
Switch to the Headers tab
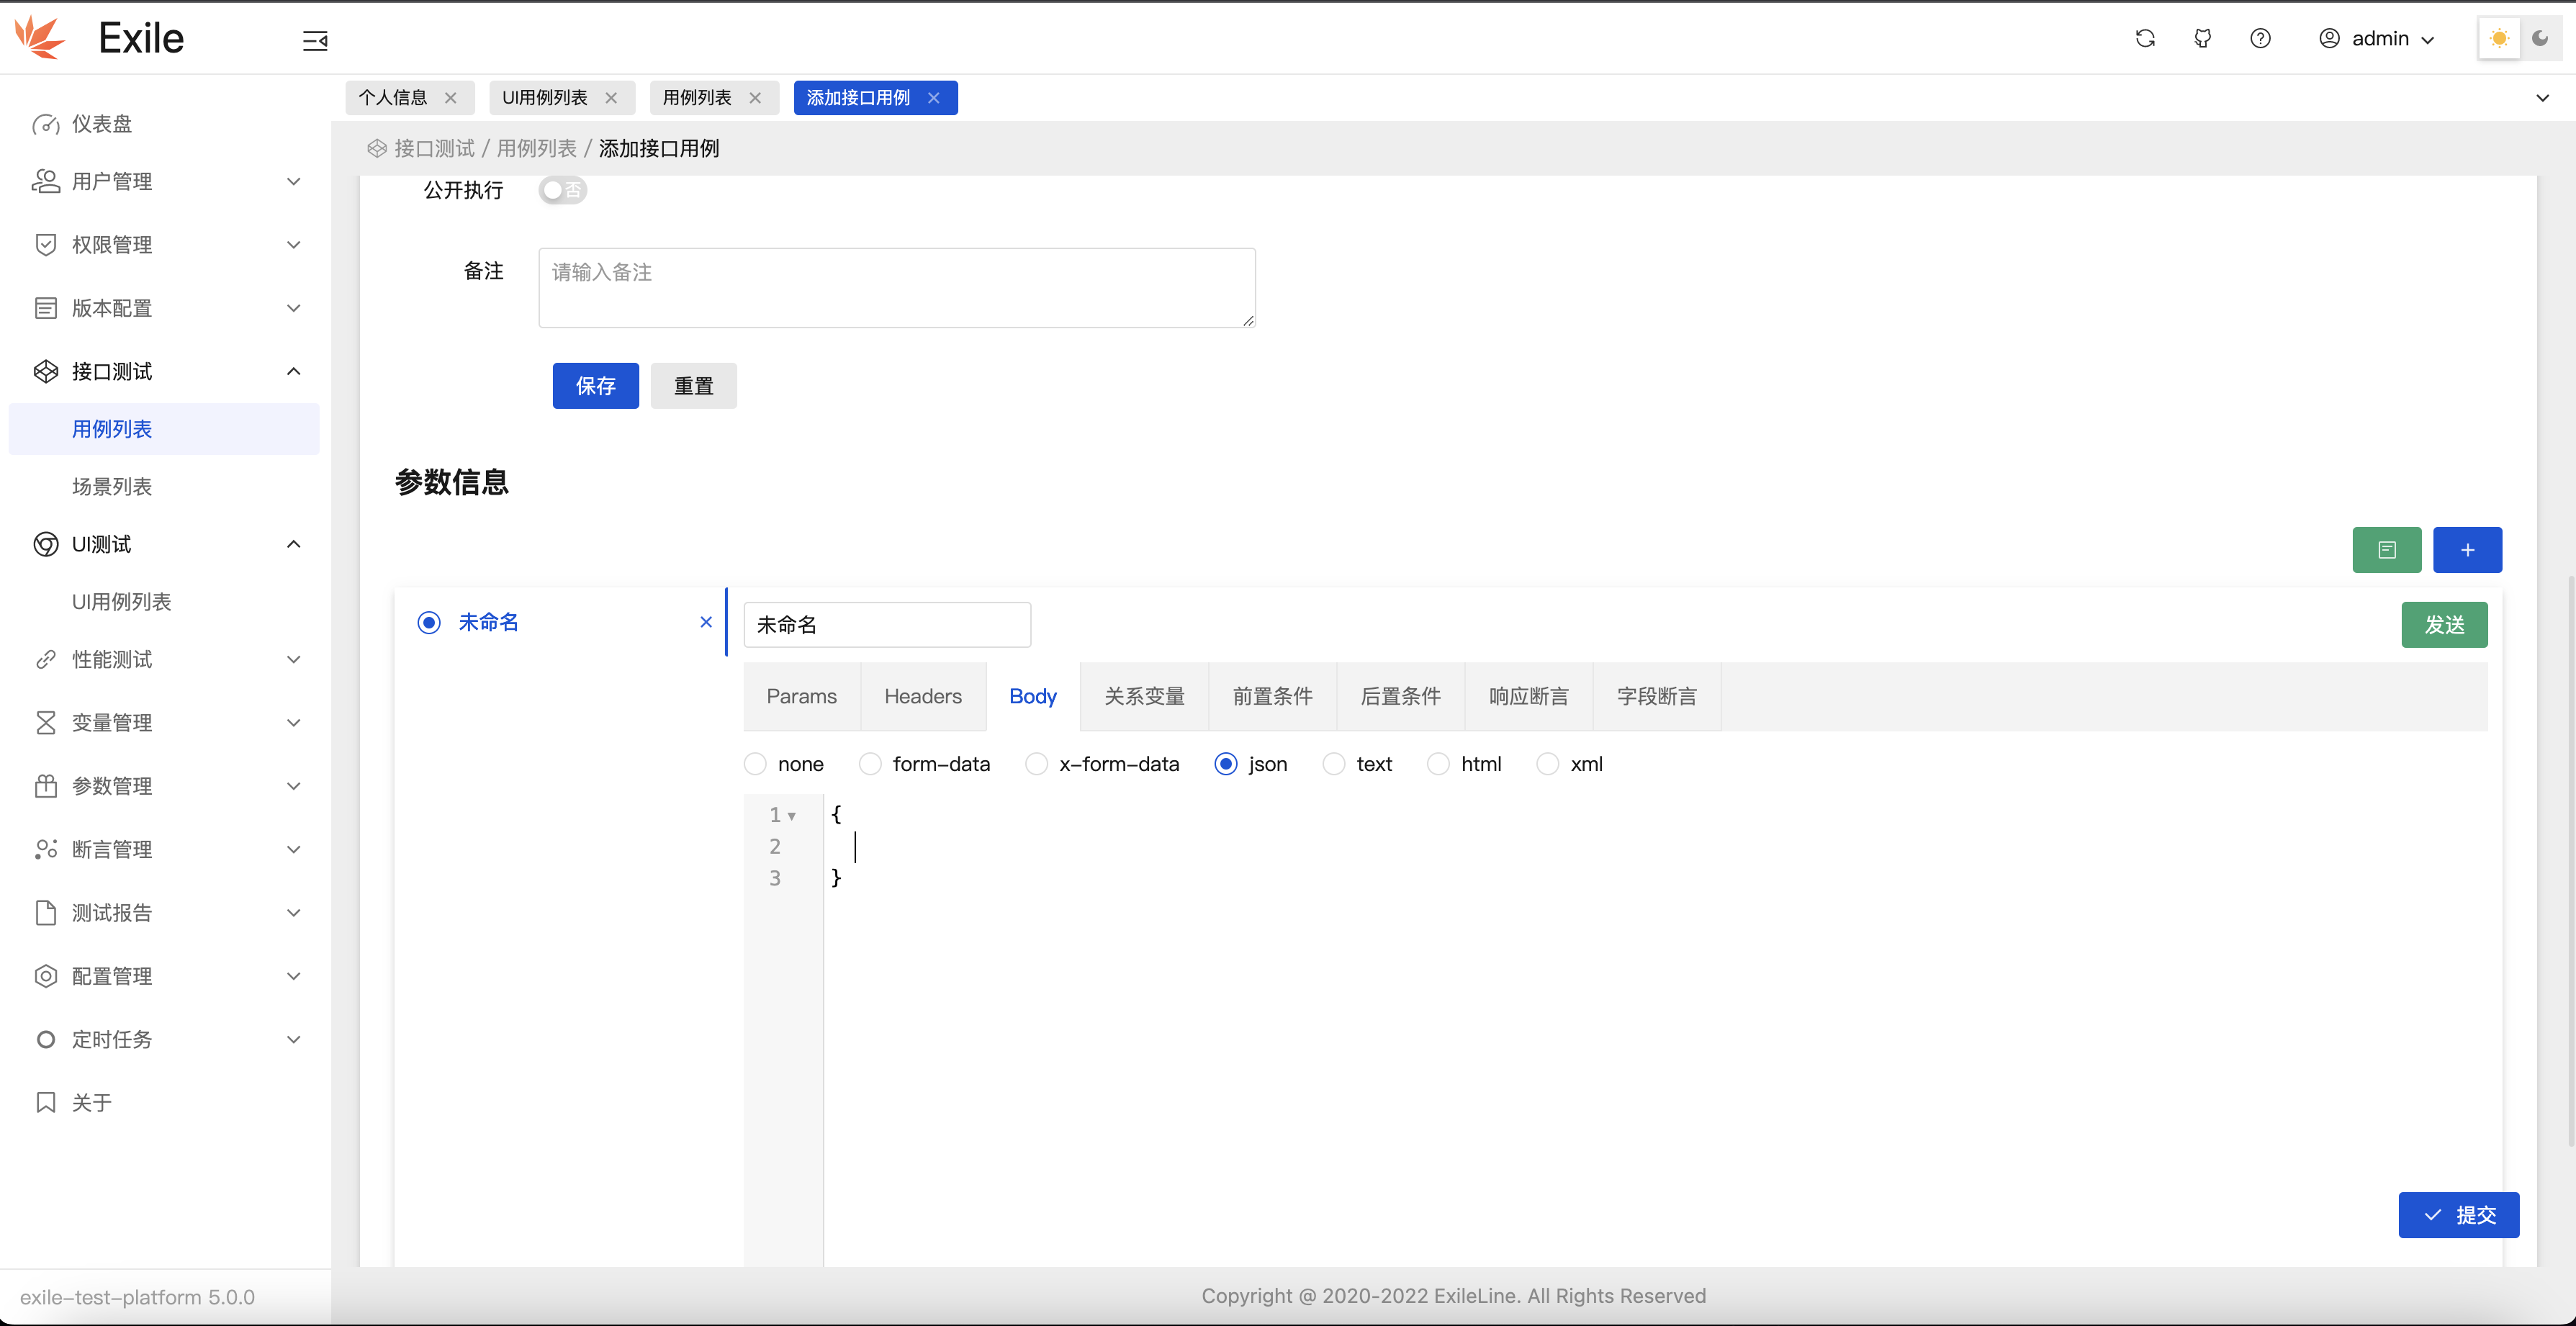click(x=922, y=696)
